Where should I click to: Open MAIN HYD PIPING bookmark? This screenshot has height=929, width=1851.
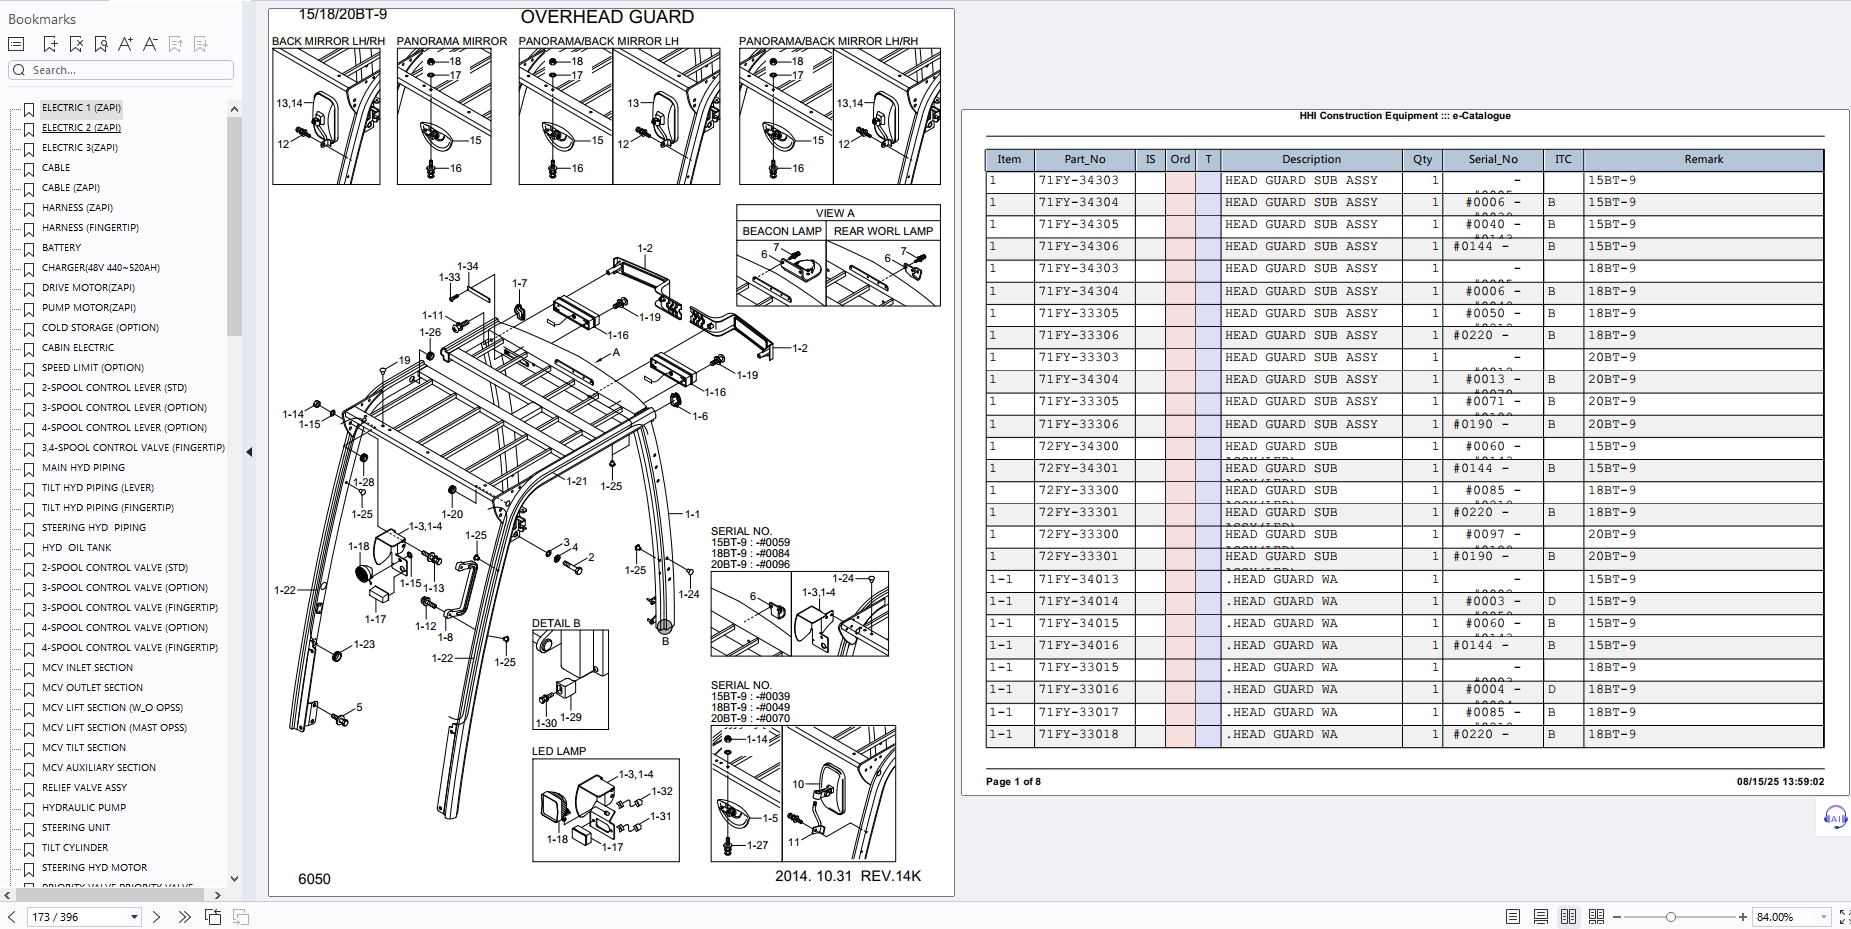(83, 468)
